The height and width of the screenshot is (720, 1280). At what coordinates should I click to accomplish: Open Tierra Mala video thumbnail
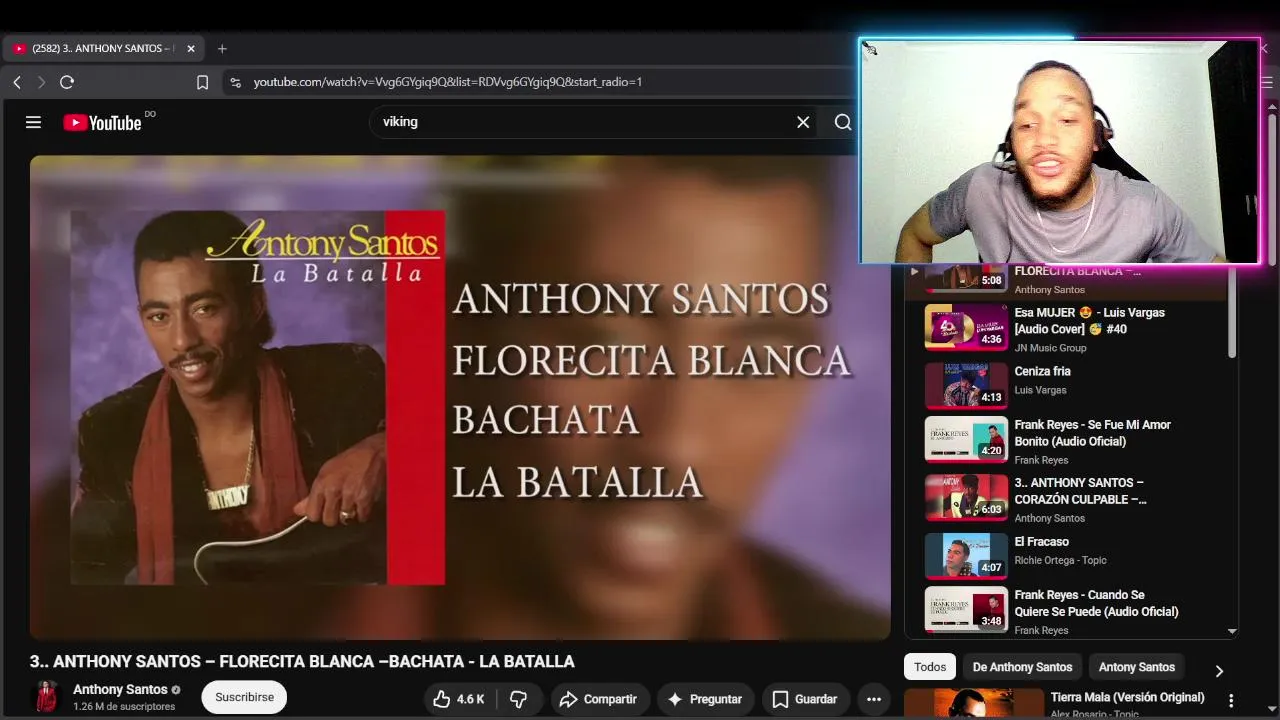[x=973, y=704]
